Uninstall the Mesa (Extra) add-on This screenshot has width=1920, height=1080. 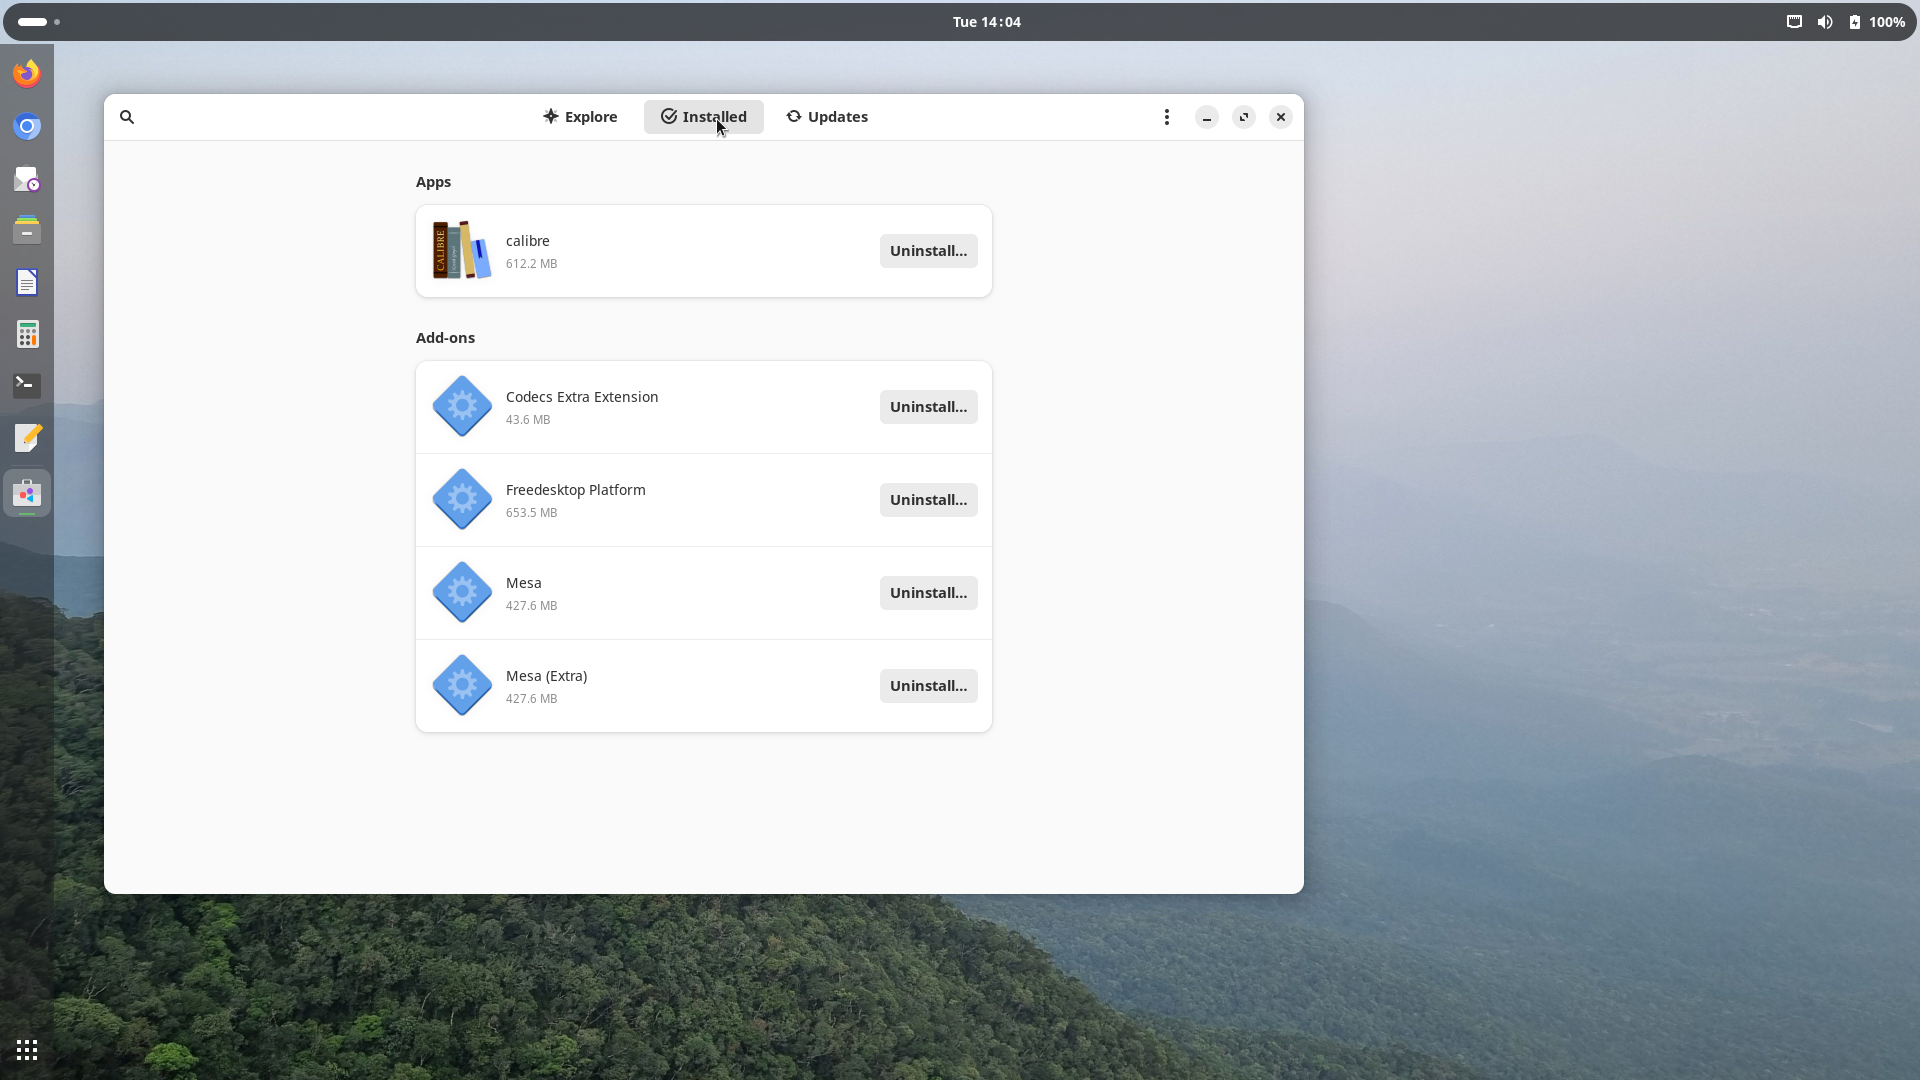click(x=928, y=686)
